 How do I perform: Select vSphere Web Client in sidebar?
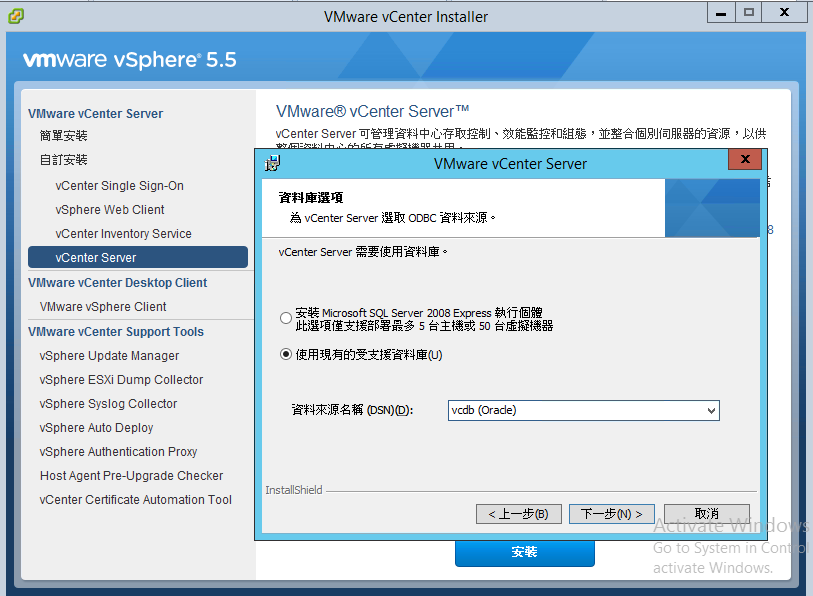tap(109, 210)
